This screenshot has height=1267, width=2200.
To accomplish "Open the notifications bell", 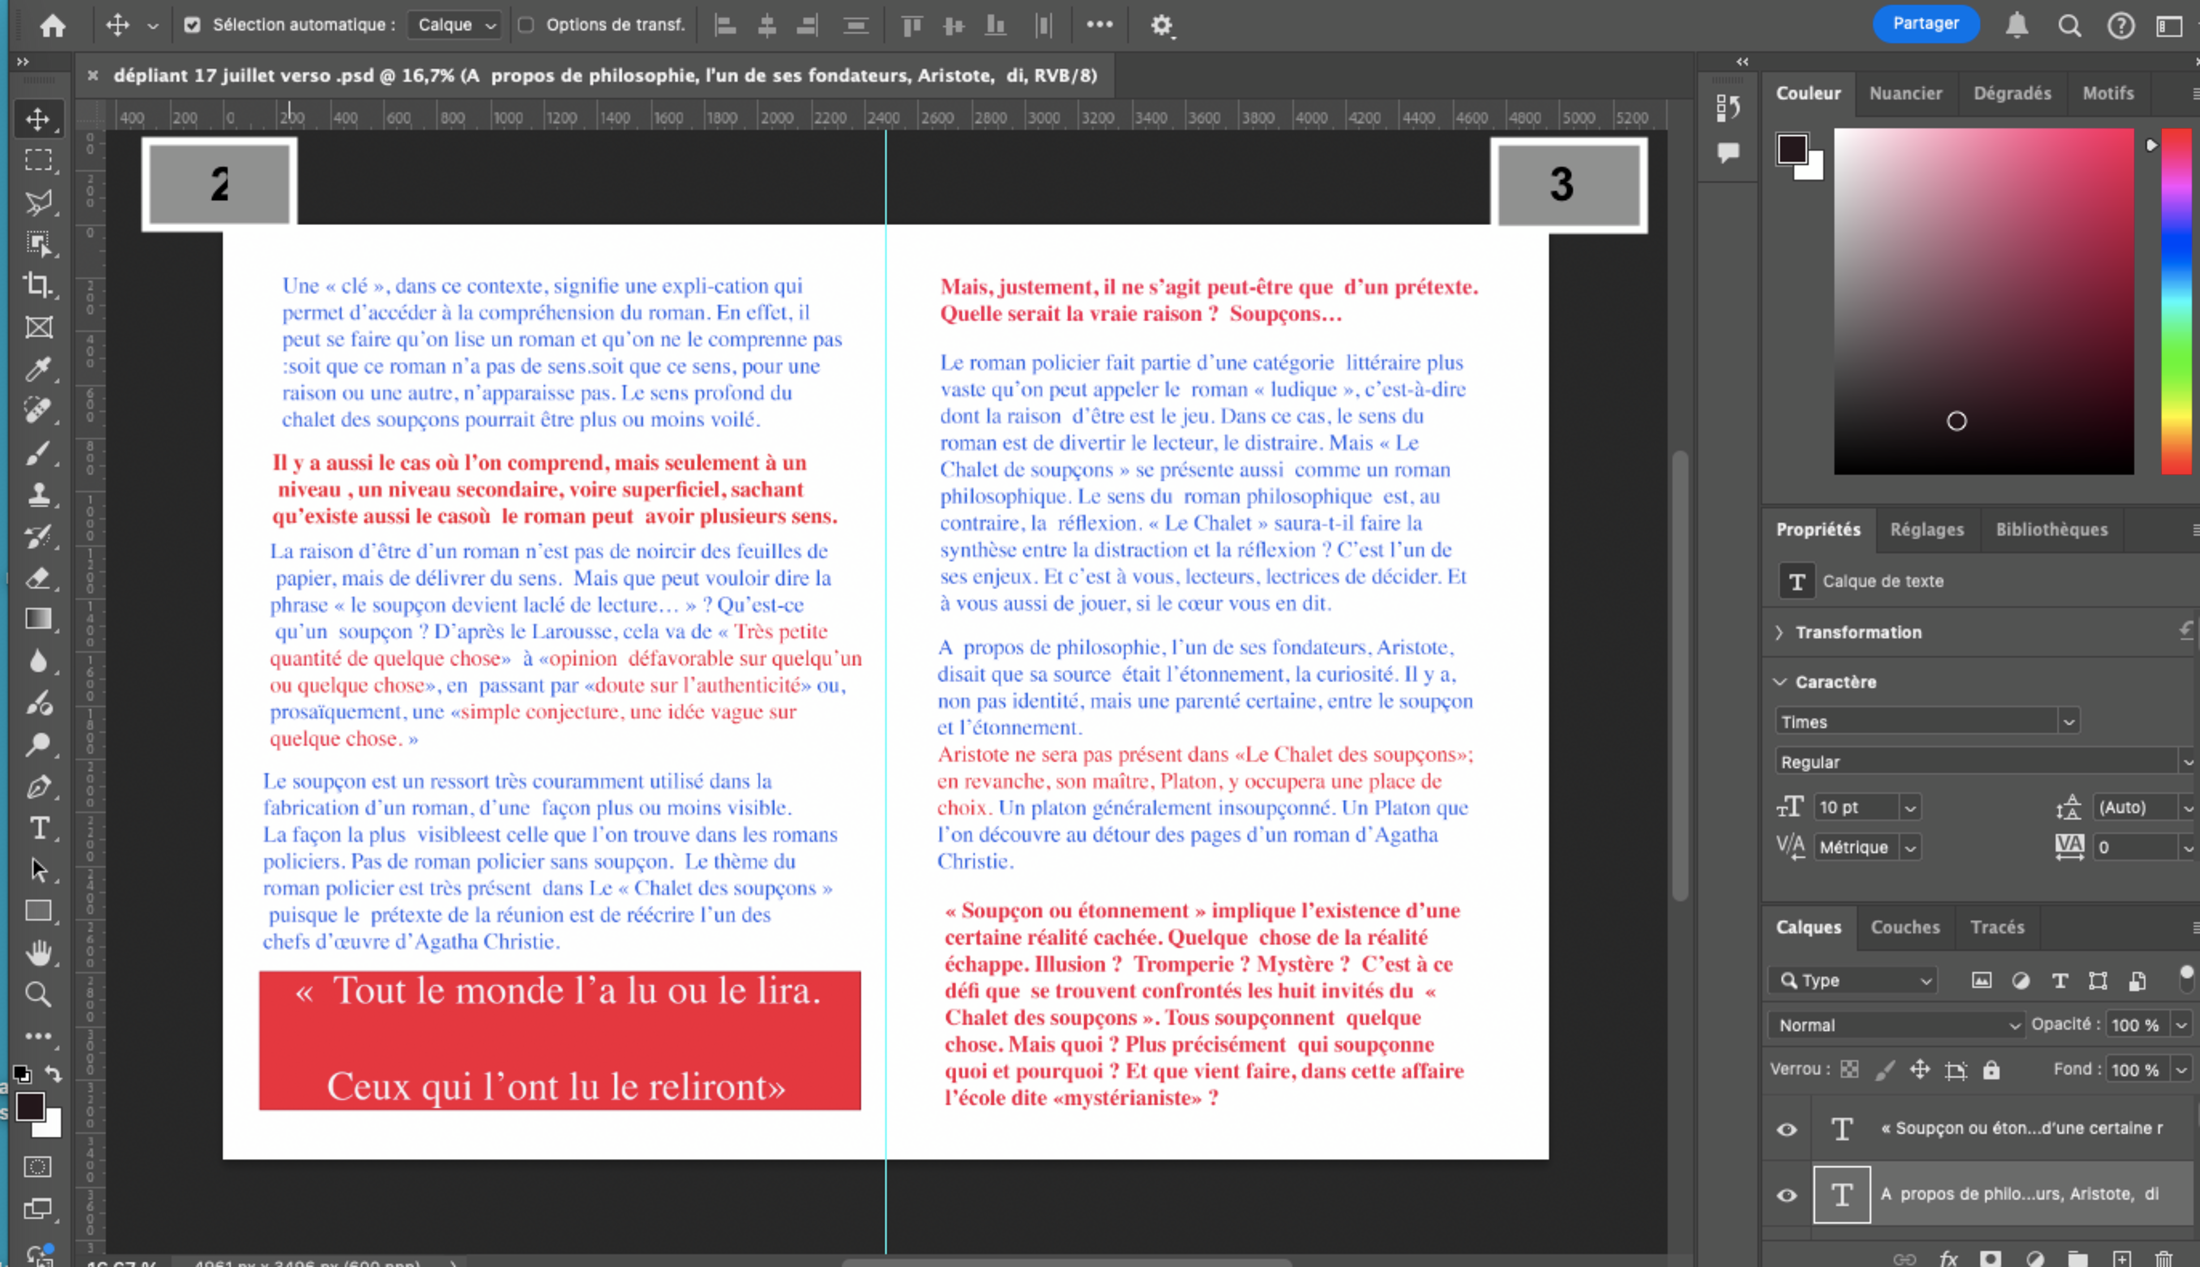I will pyautogui.click(x=2016, y=25).
